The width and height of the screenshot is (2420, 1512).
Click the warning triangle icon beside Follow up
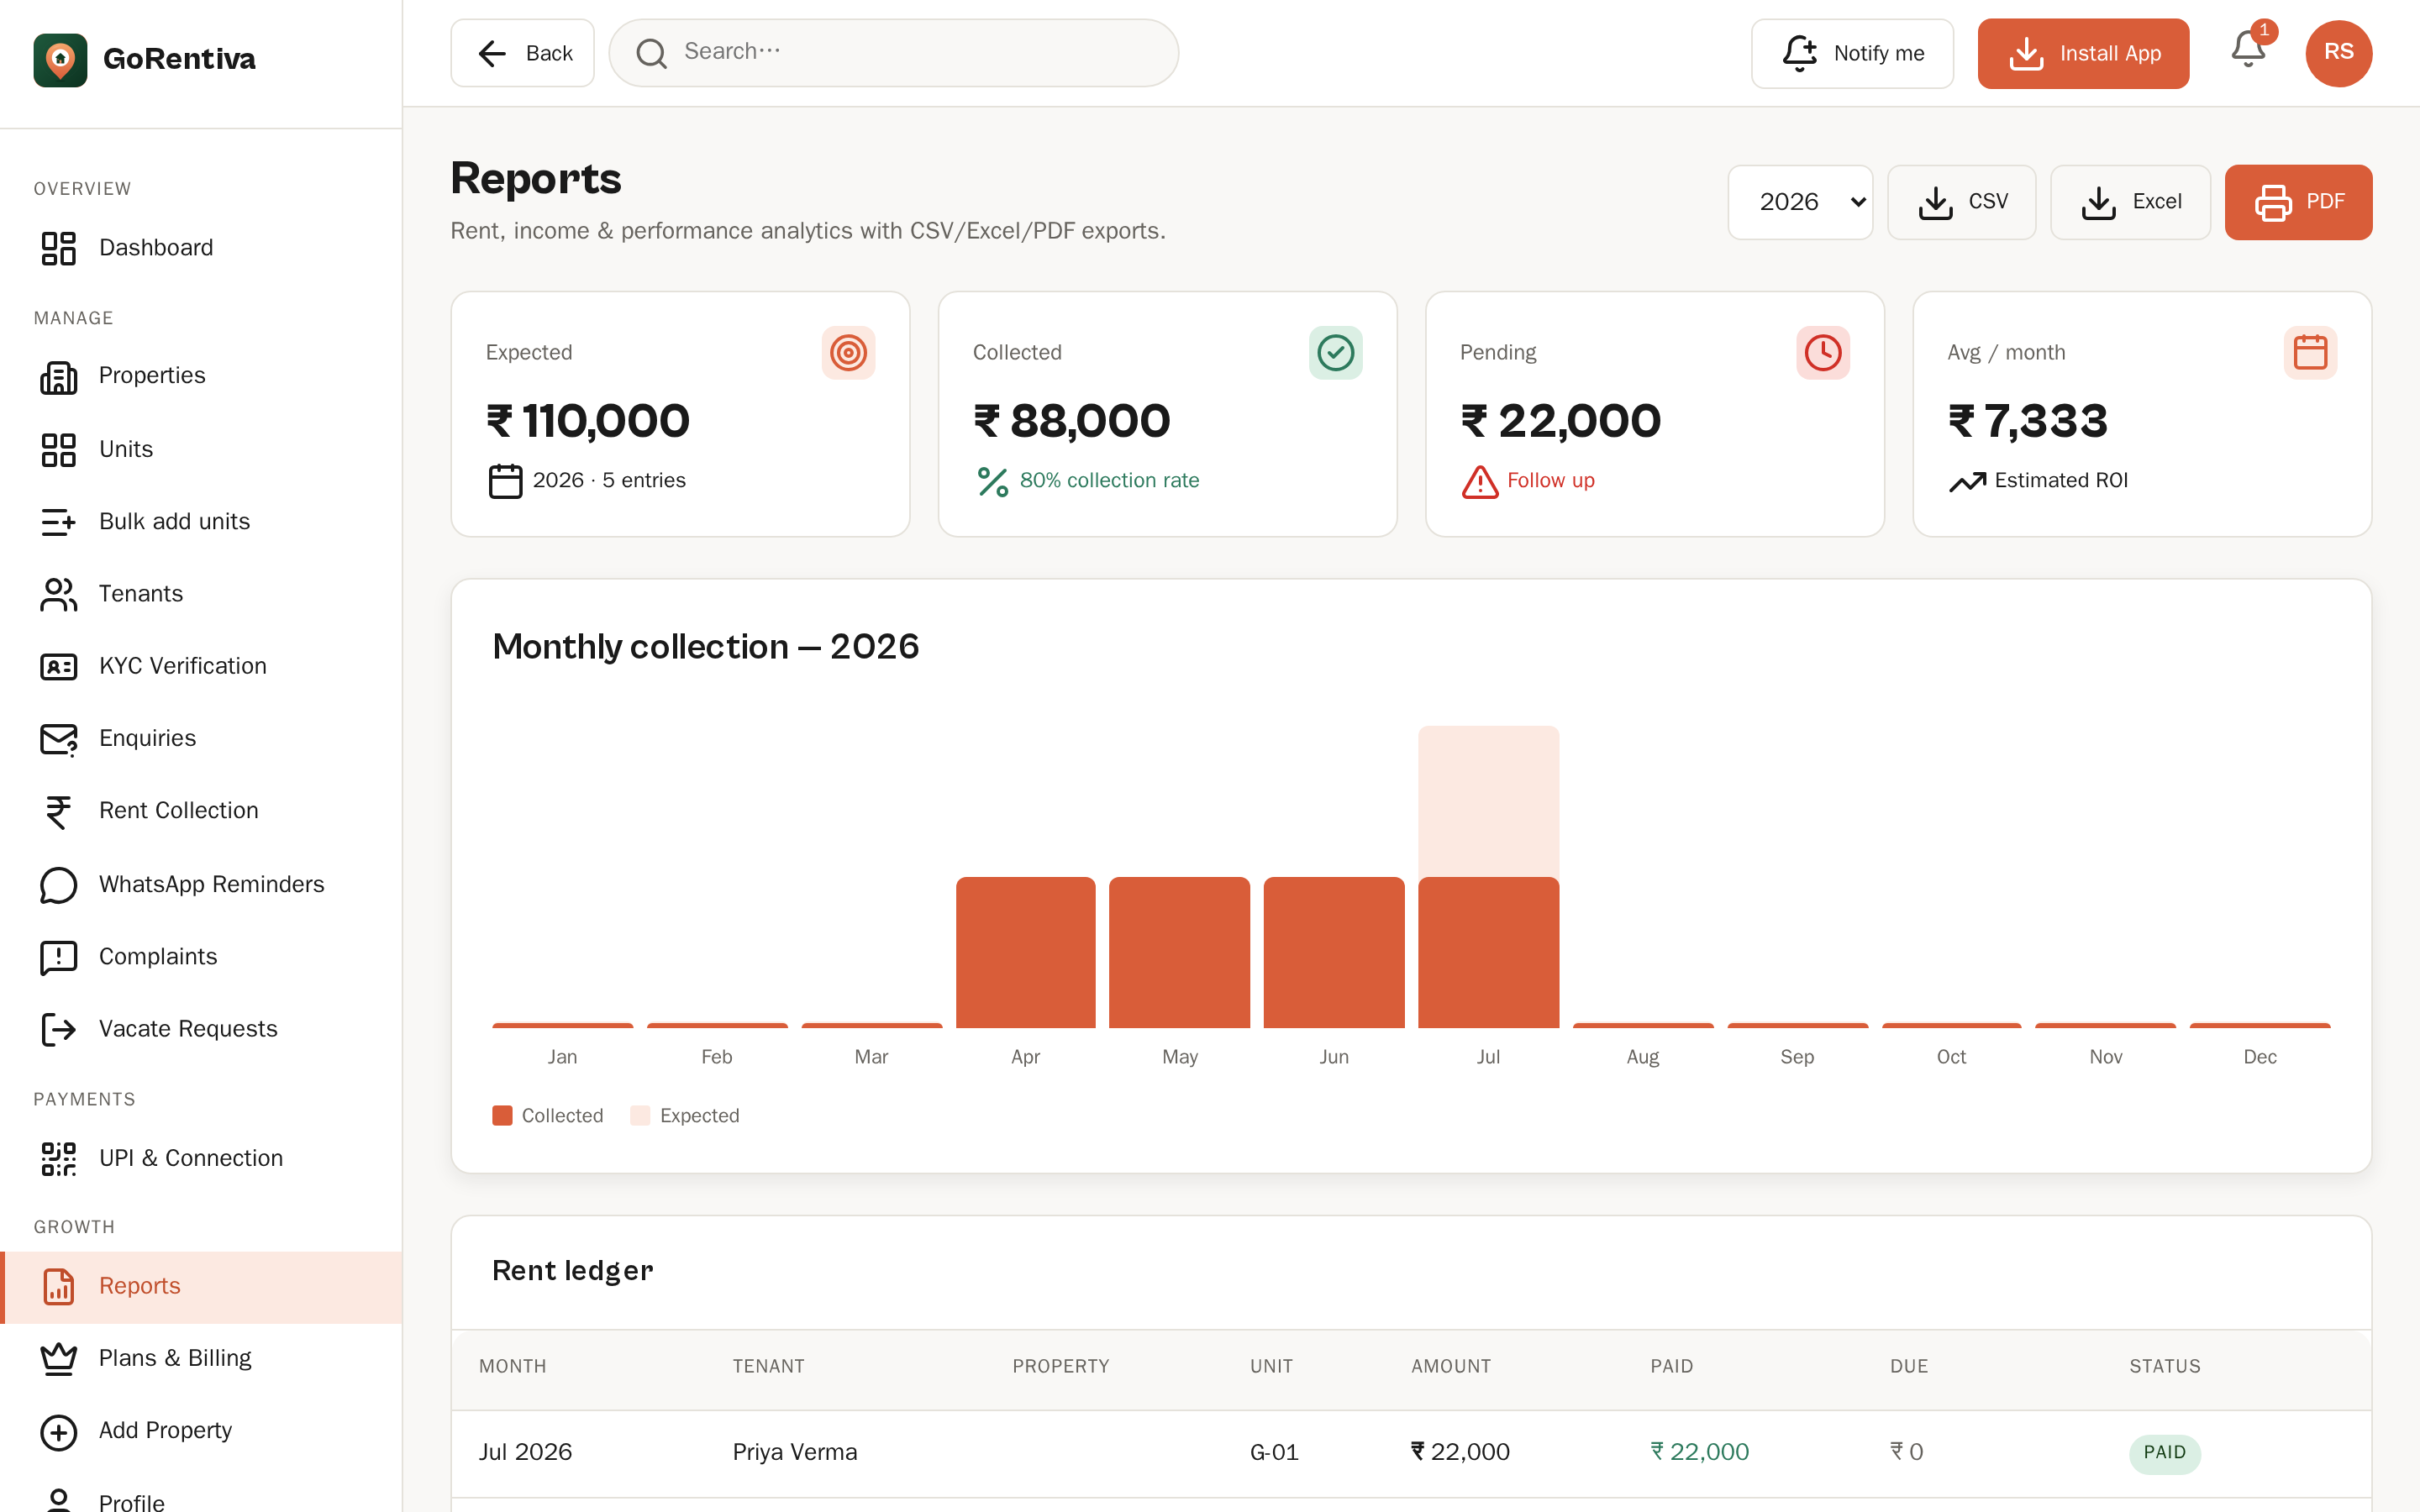point(1479,481)
